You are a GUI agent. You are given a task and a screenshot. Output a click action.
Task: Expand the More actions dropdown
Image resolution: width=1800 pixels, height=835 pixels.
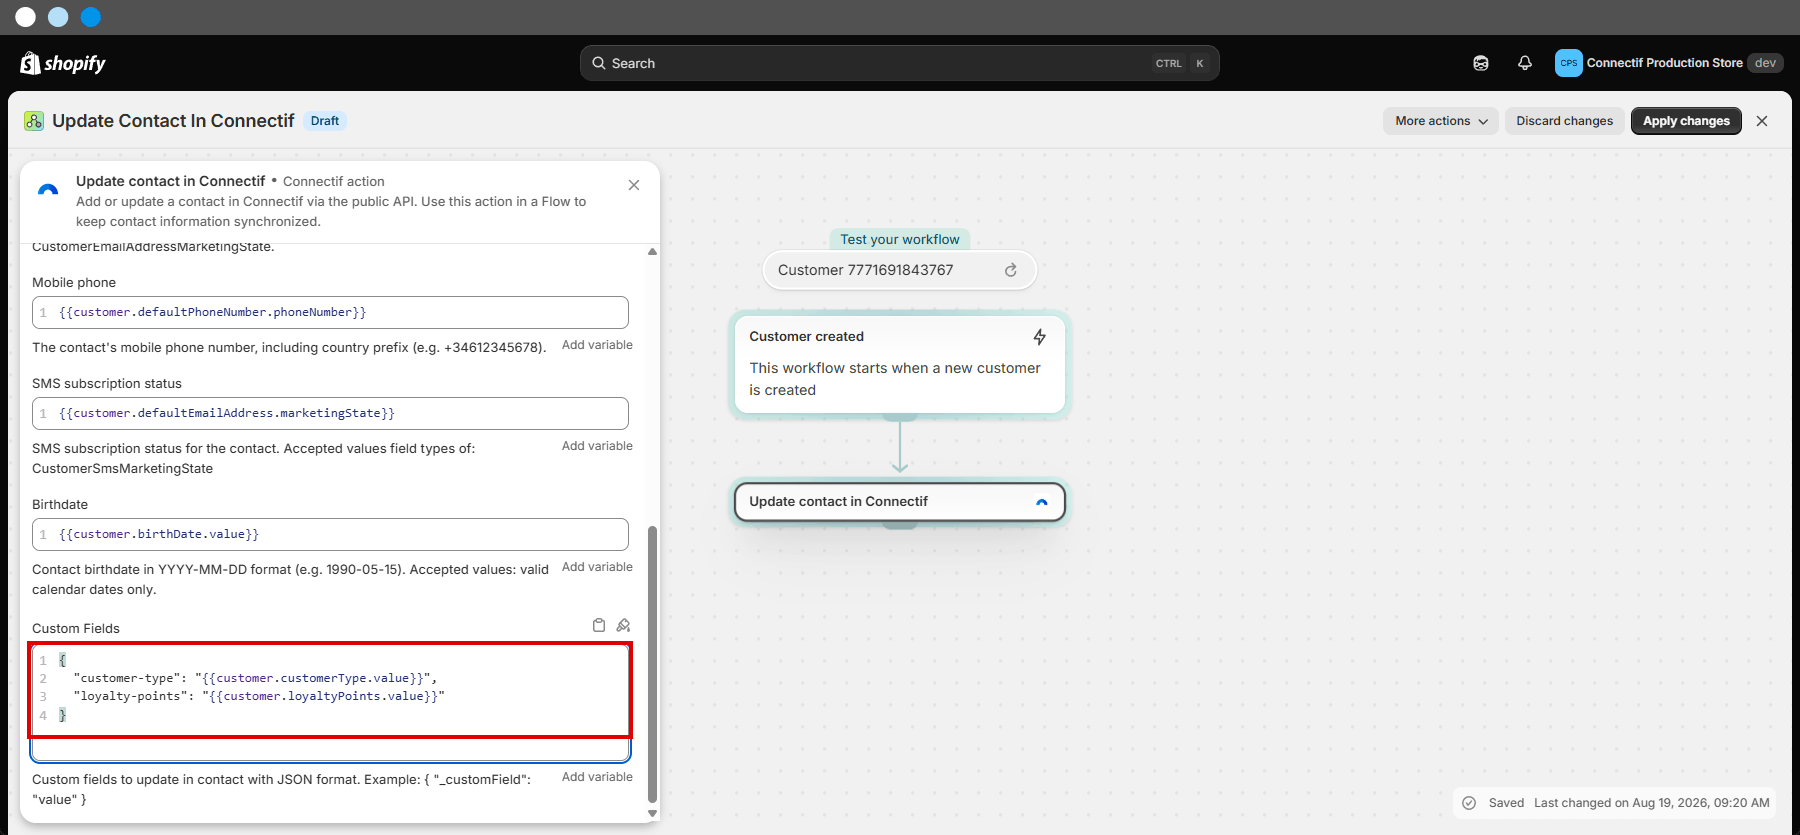tap(1441, 121)
